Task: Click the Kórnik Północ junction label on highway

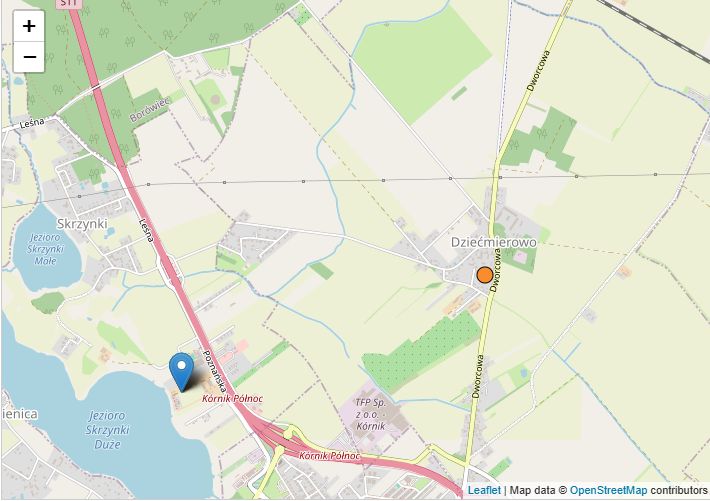Action: [330, 456]
